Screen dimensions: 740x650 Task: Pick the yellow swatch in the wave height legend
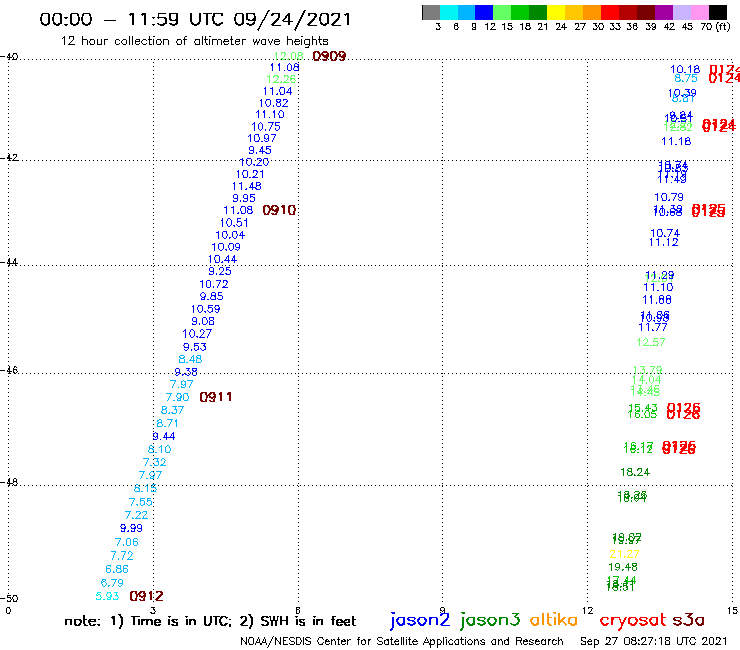tap(556, 12)
